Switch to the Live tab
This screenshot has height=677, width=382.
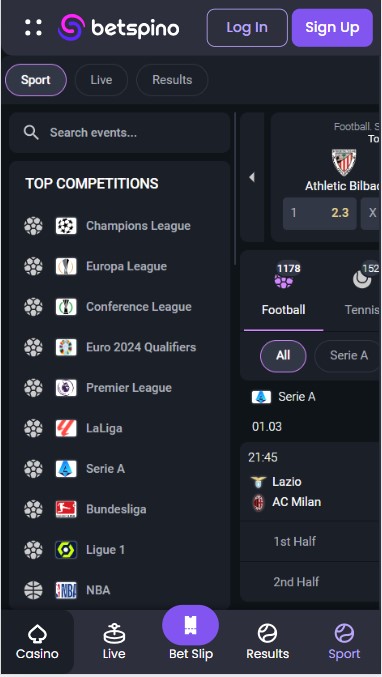click(101, 80)
